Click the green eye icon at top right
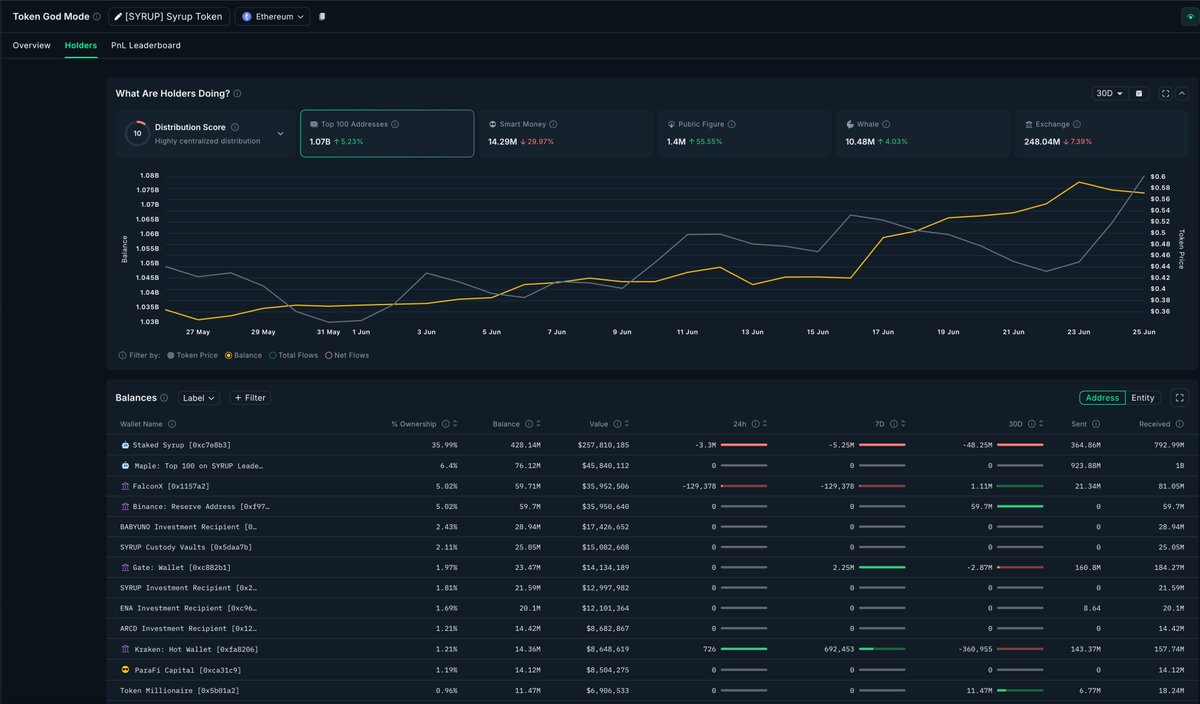Screen dimensions: 1200x704 click(1188, 17)
